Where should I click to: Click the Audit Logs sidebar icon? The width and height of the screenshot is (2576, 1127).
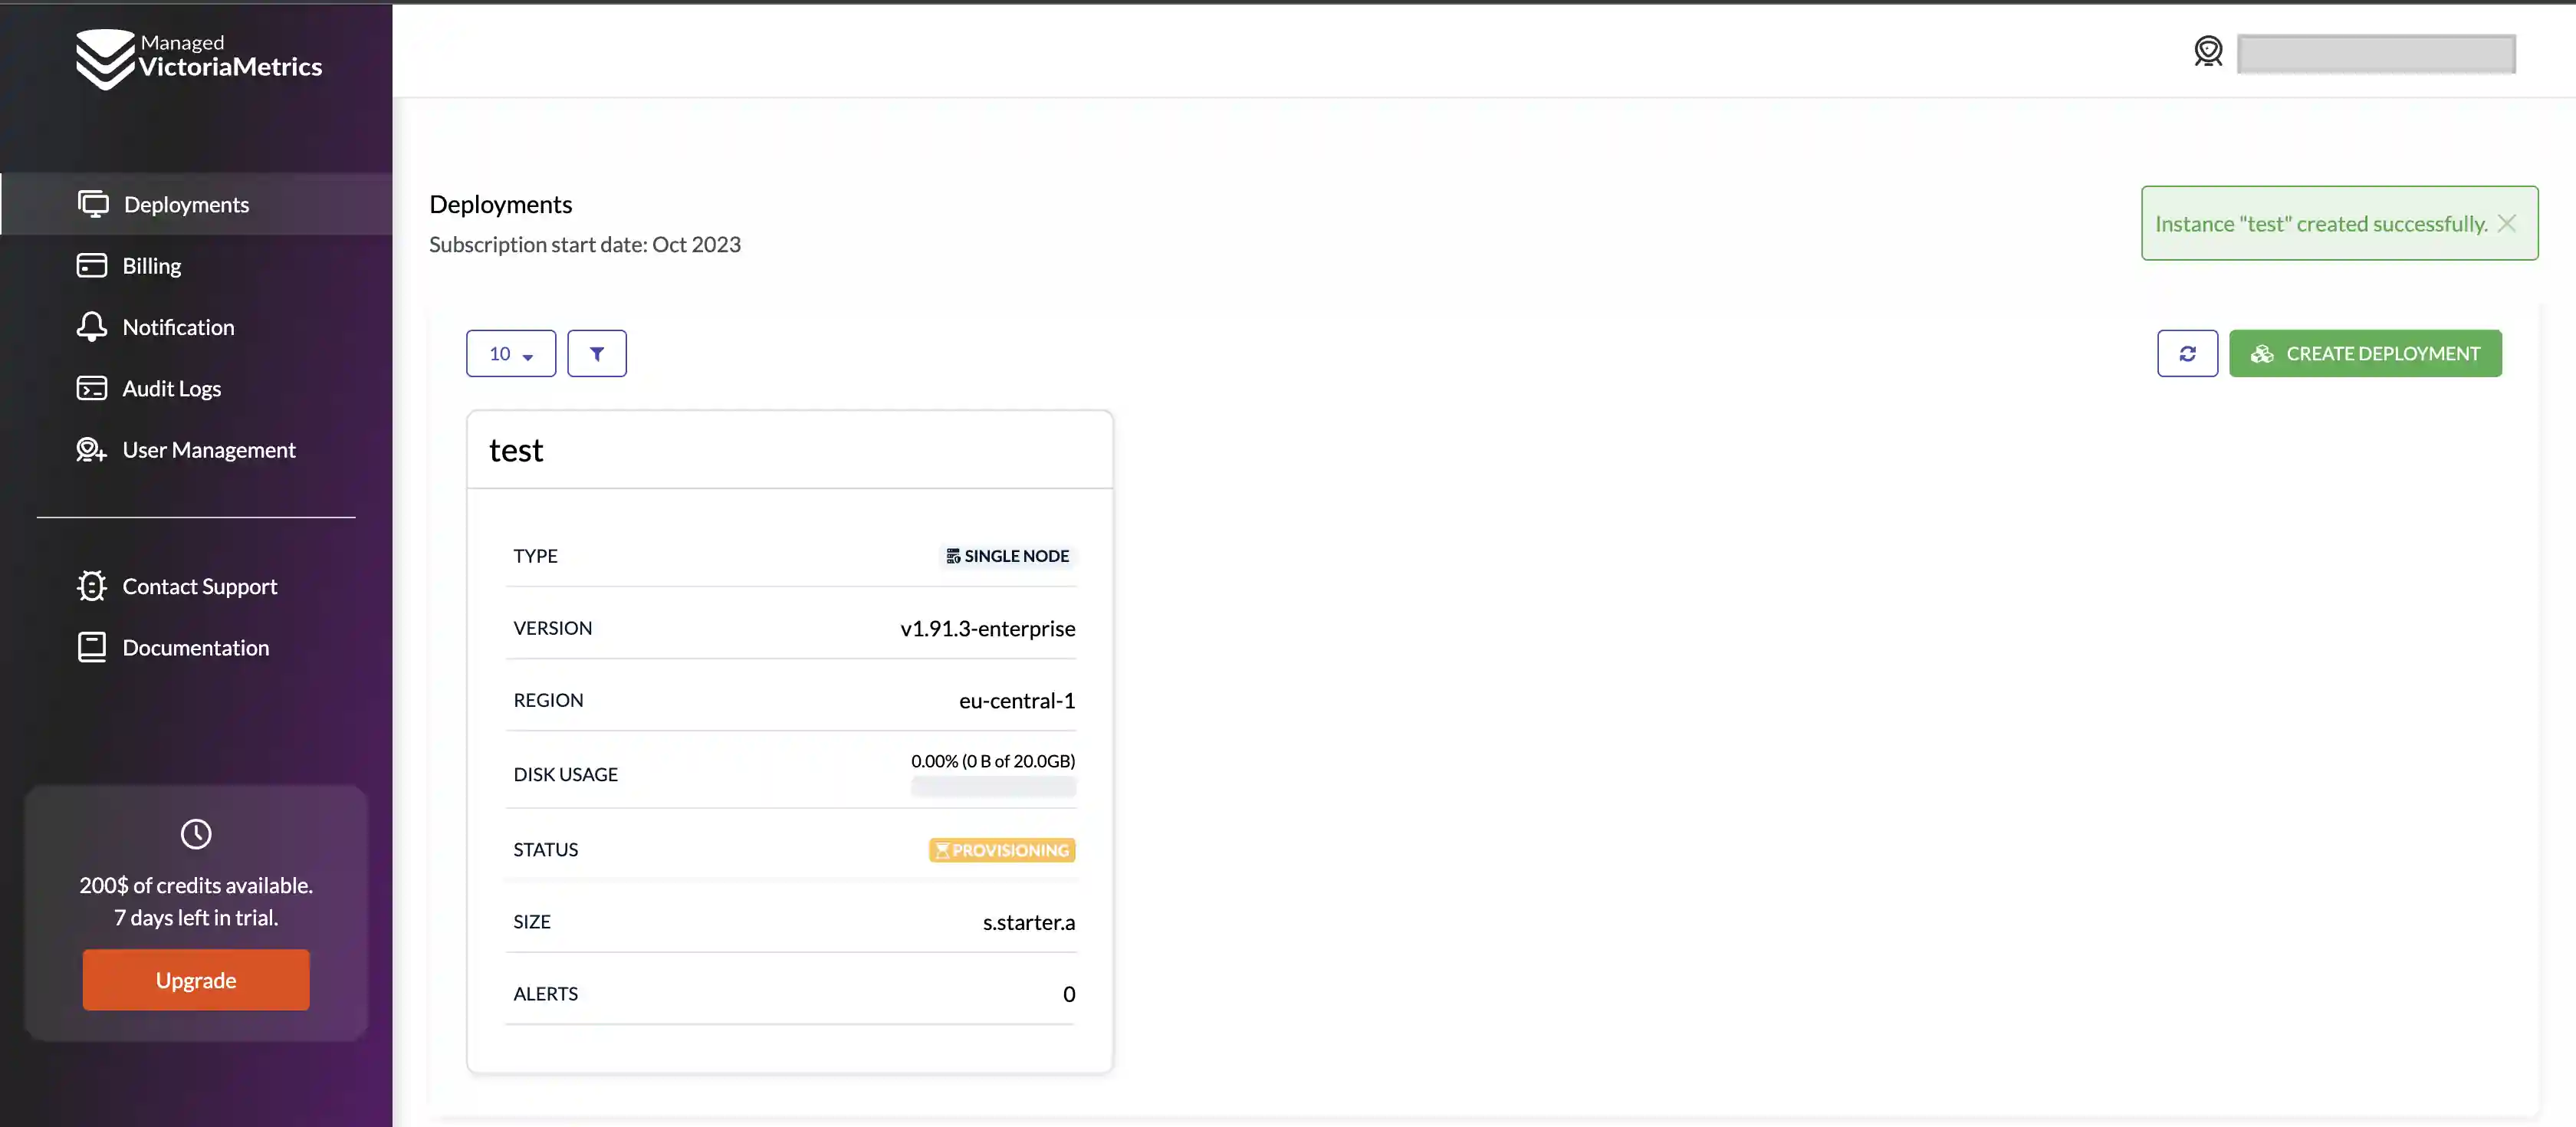click(x=92, y=388)
